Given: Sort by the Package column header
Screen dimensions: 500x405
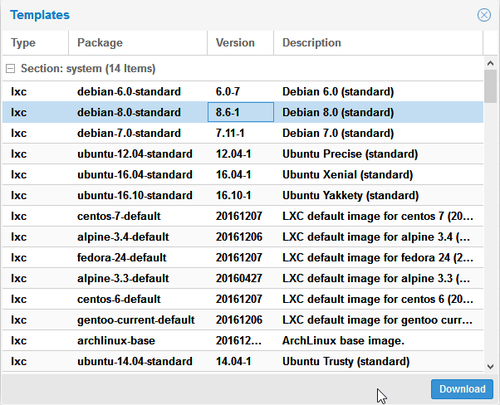Looking at the screenshot, I should tap(138, 43).
